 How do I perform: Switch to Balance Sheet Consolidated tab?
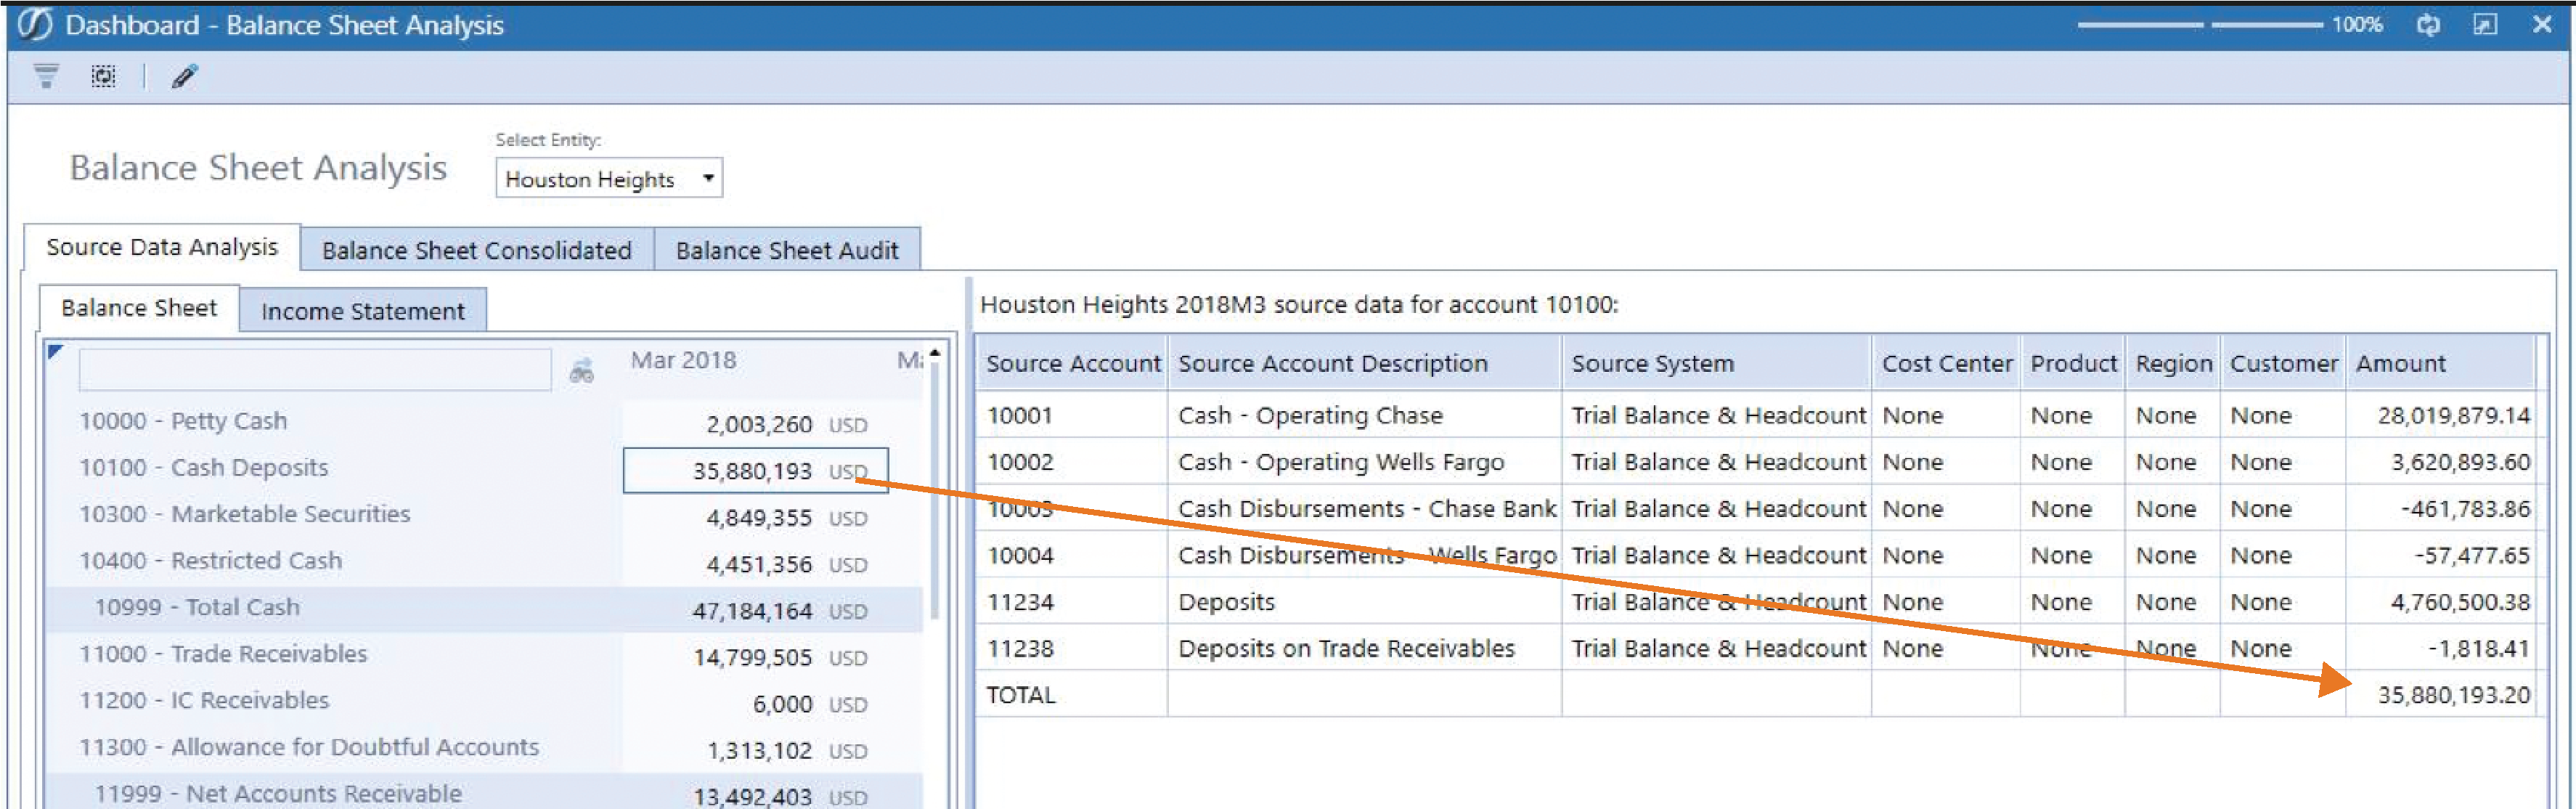(x=477, y=250)
